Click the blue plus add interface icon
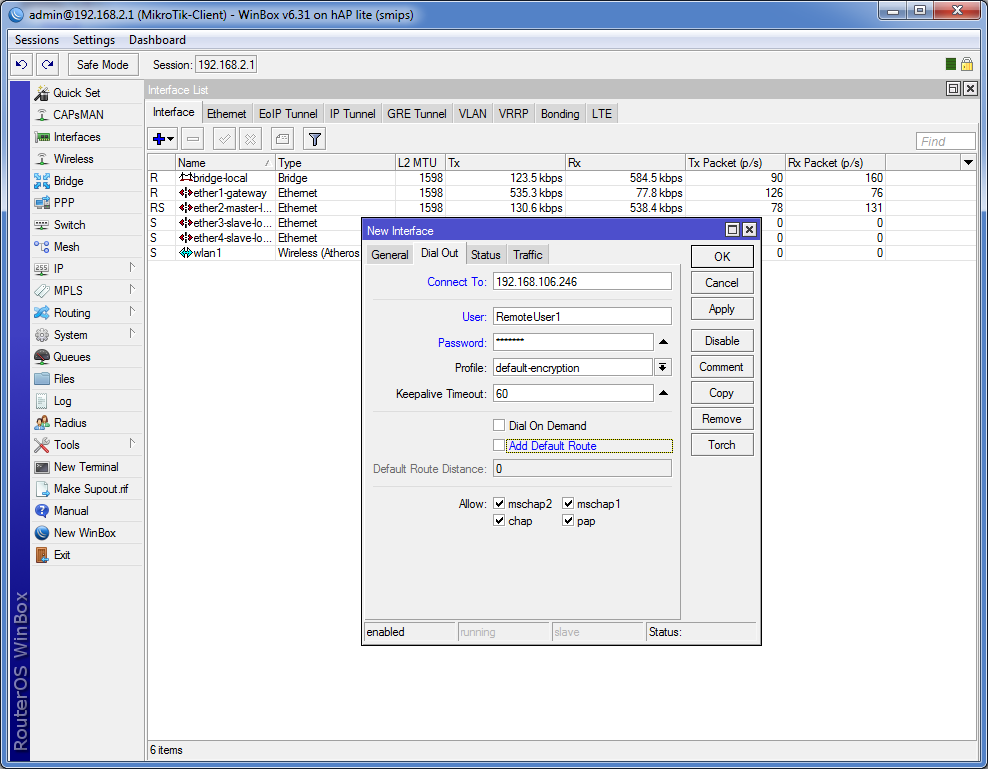The width and height of the screenshot is (988, 769). pos(159,139)
